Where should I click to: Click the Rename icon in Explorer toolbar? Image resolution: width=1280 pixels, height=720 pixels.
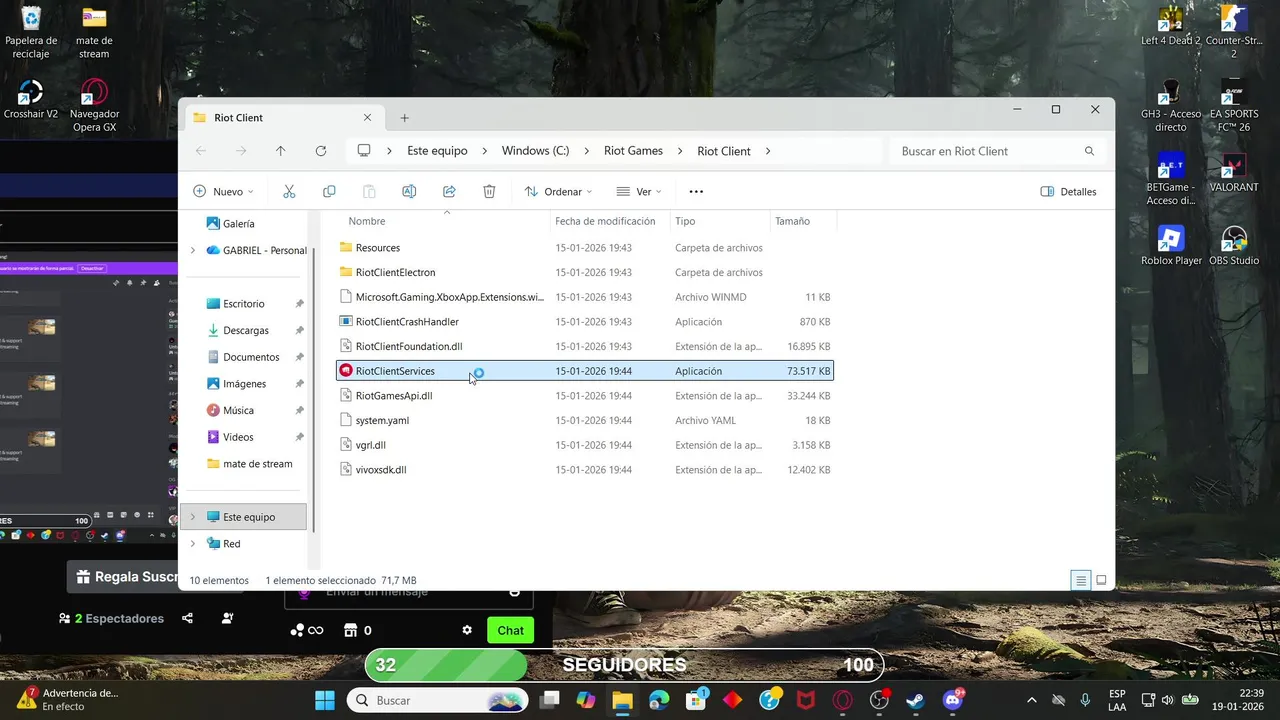click(x=409, y=191)
